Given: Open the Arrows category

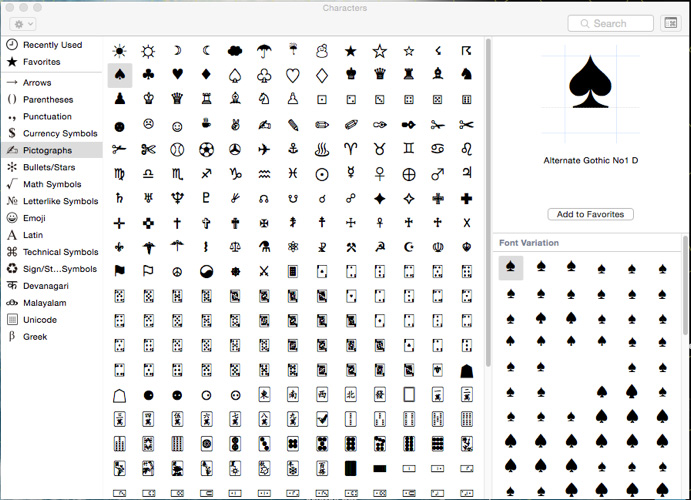Looking at the screenshot, I should click(52, 82).
